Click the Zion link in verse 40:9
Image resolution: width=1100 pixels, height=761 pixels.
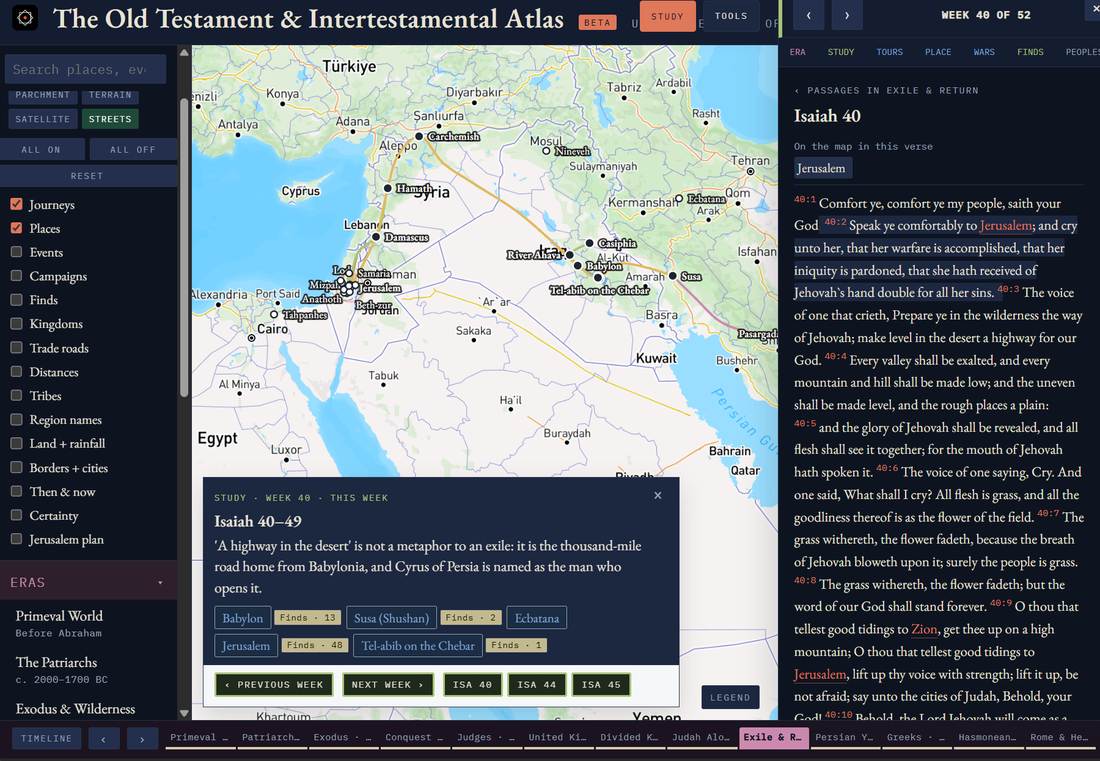click(x=924, y=629)
